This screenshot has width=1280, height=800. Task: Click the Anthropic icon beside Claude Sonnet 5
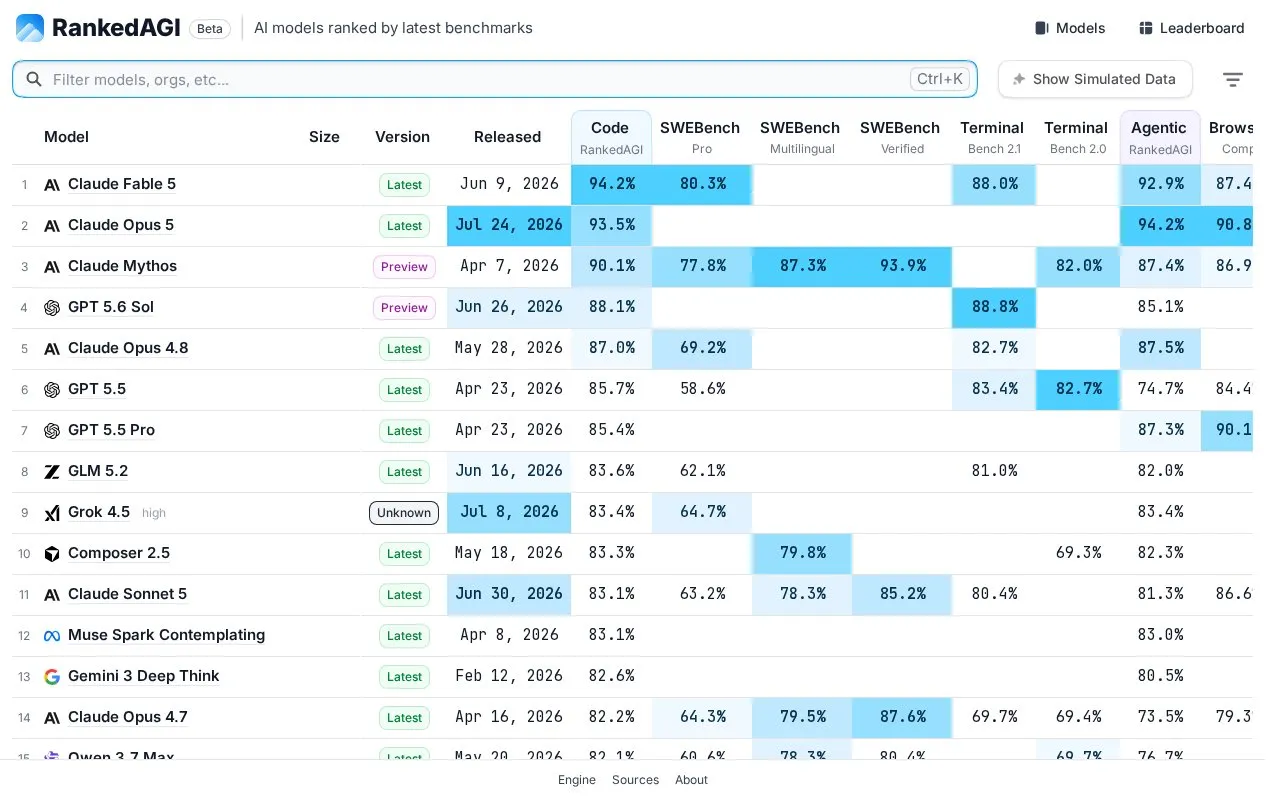point(52,594)
